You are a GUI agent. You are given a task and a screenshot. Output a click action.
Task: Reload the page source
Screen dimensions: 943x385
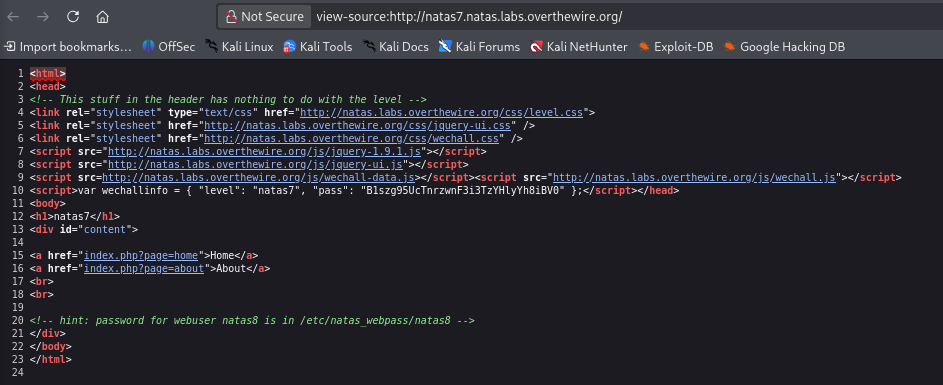click(x=73, y=17)
